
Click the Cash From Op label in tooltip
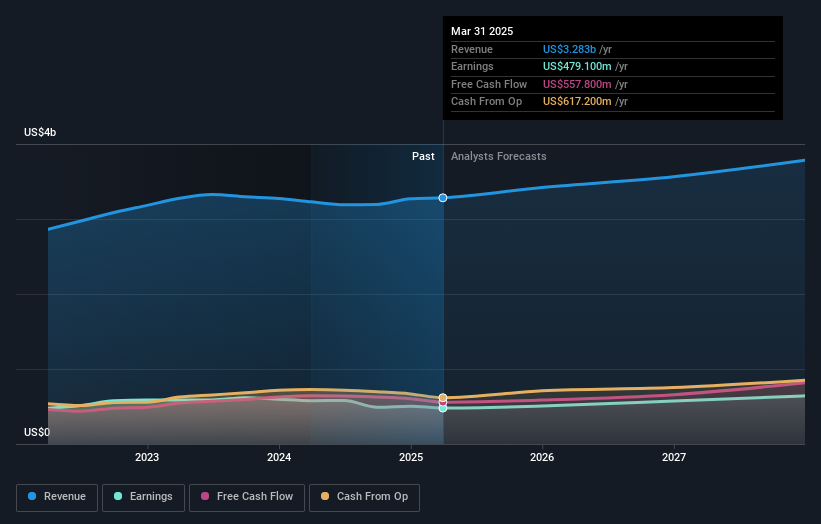(486, 102)
